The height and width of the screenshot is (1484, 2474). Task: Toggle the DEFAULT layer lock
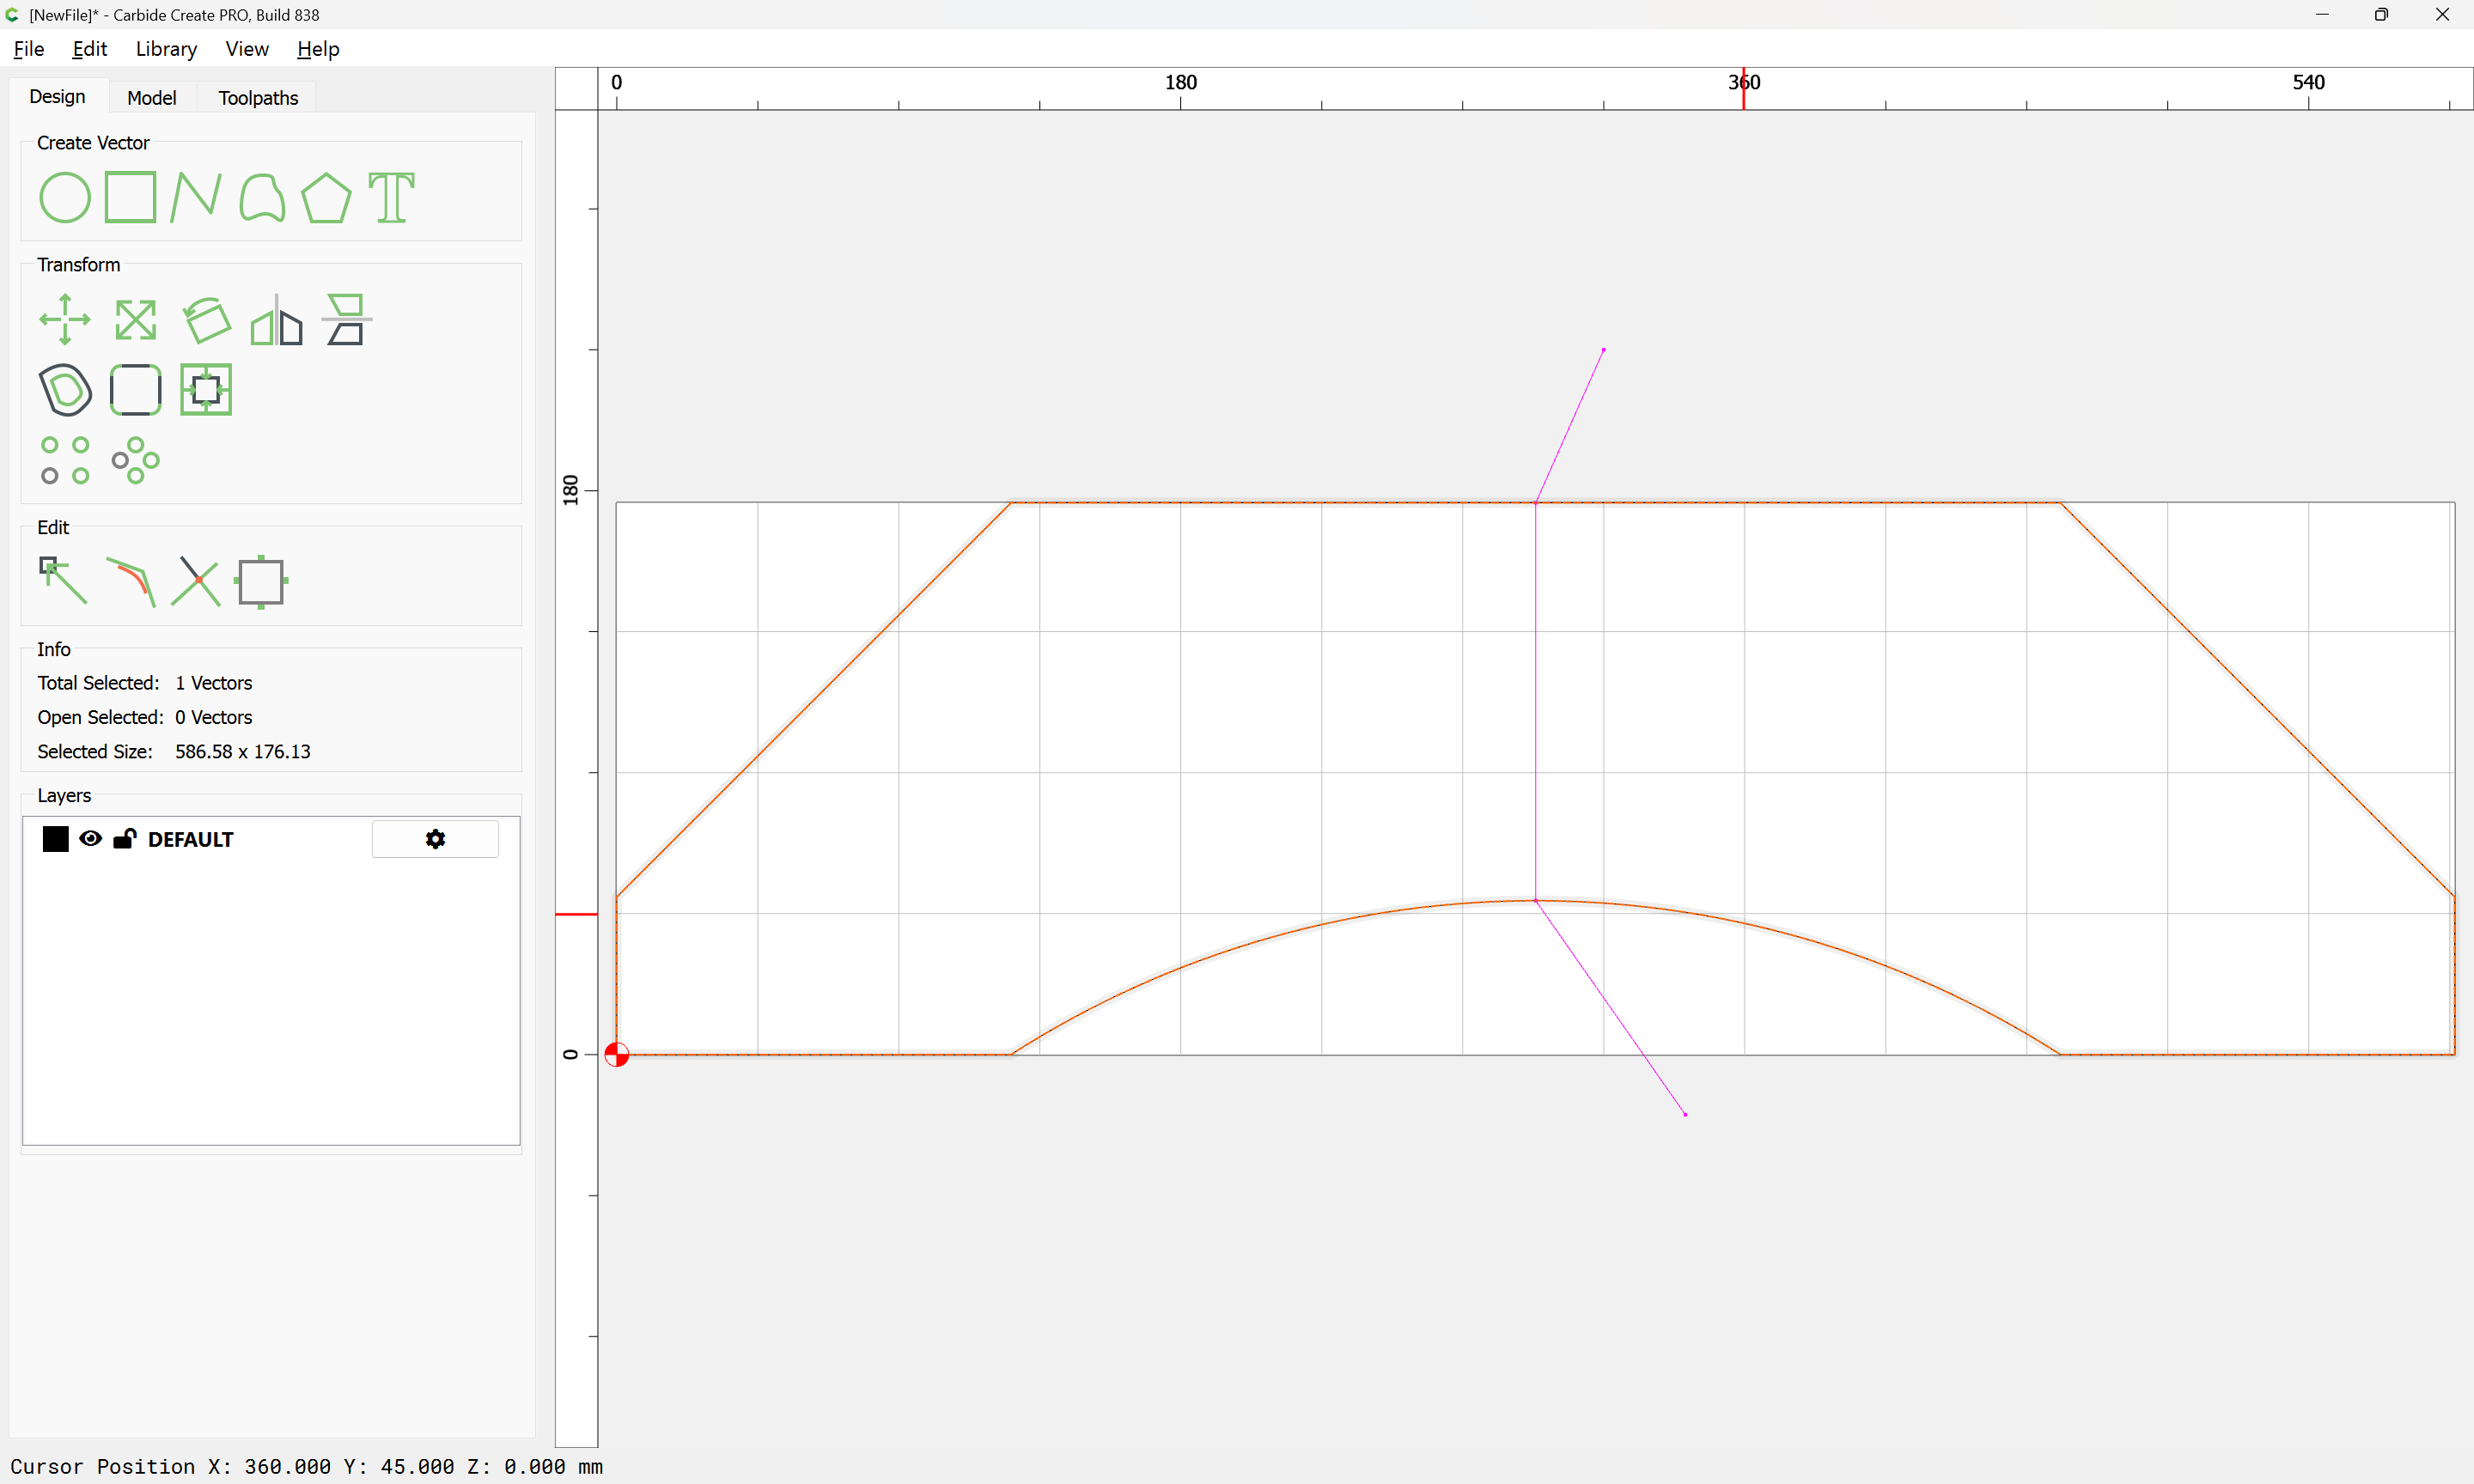[125, 839]
